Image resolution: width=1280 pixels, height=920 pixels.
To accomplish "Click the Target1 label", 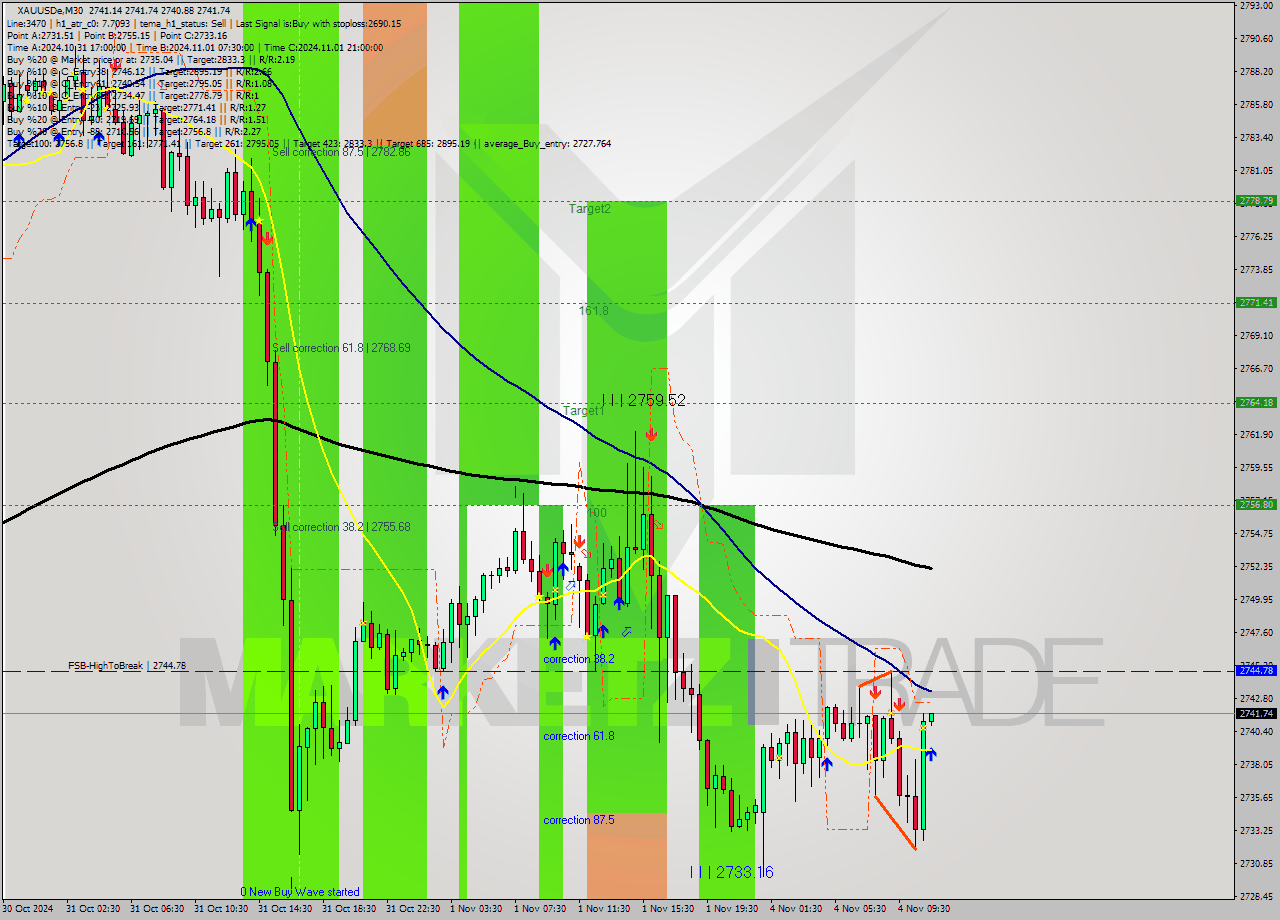I will pos(584,411).
